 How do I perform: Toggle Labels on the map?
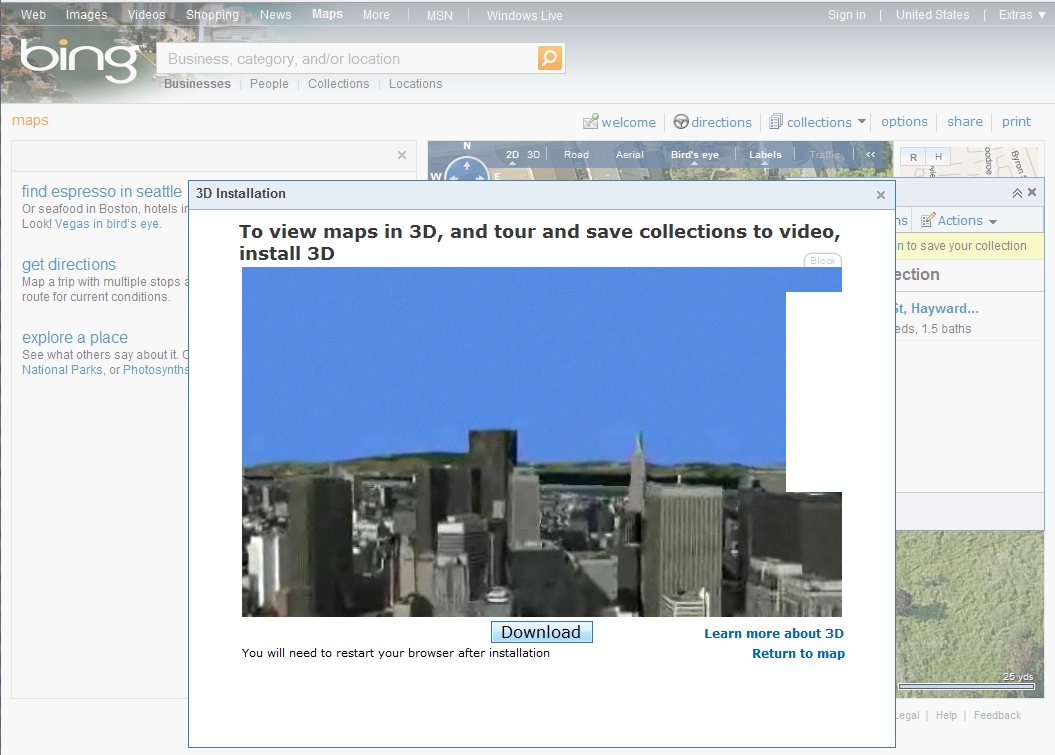765,155
